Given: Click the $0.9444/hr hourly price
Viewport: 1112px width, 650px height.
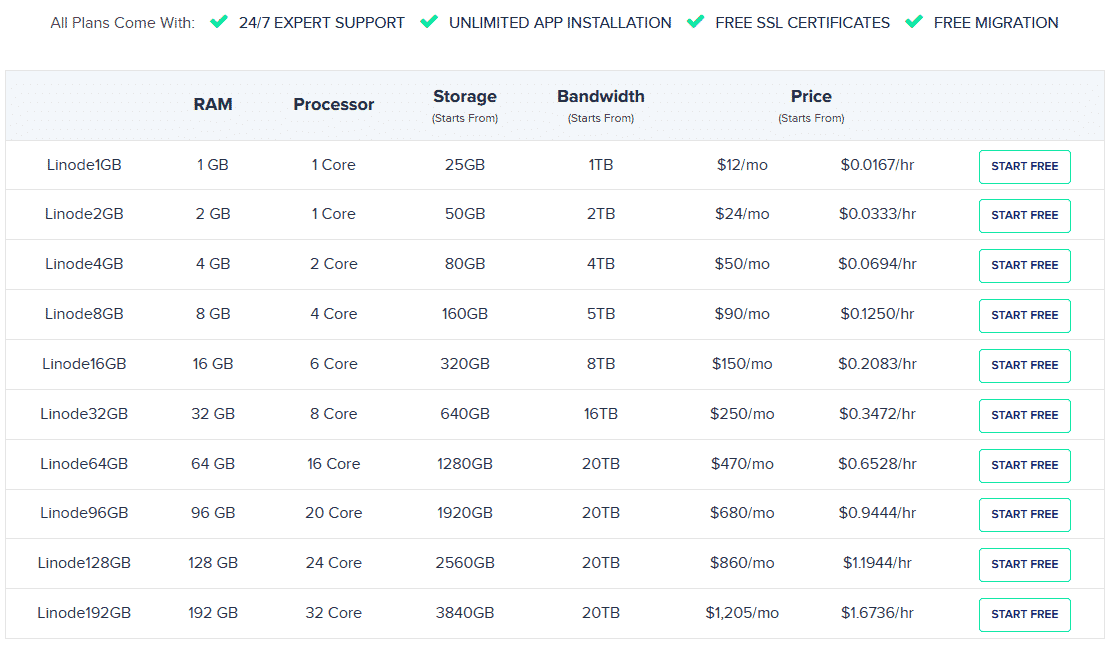Looking at the screenshot, I should coord(877,512).
